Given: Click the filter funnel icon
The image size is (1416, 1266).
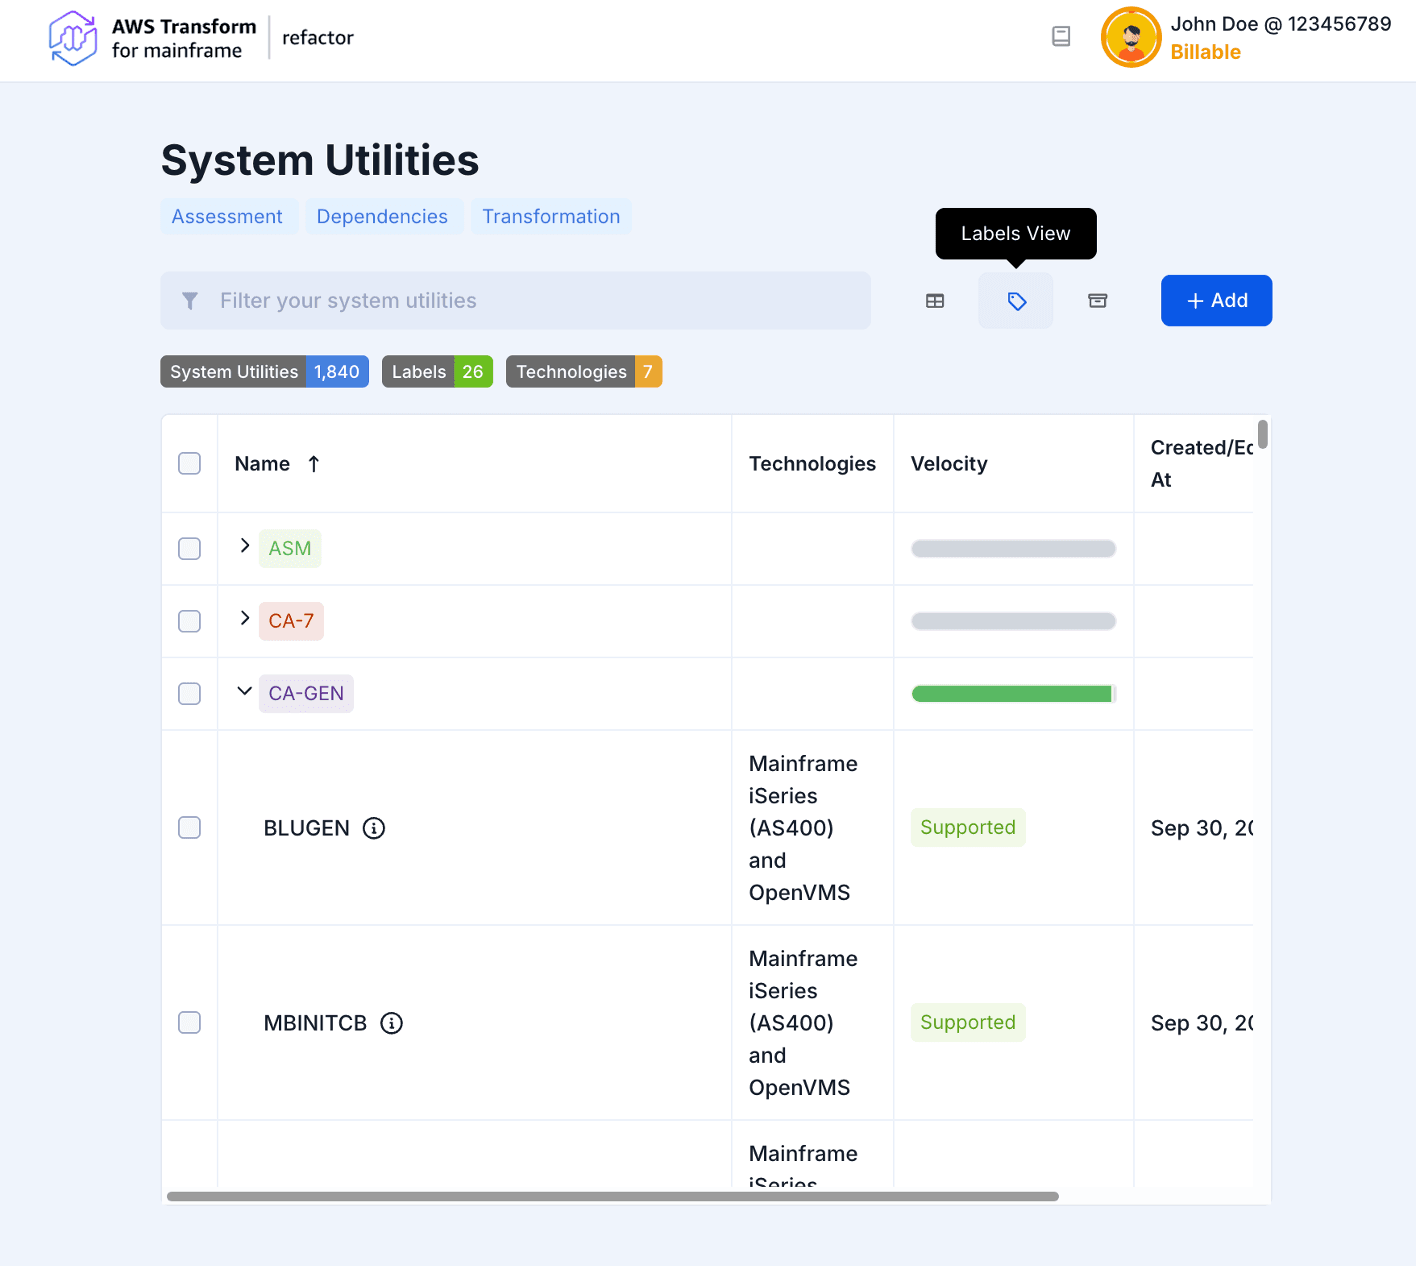Looking at the screenshot, I should click(190, 300).
